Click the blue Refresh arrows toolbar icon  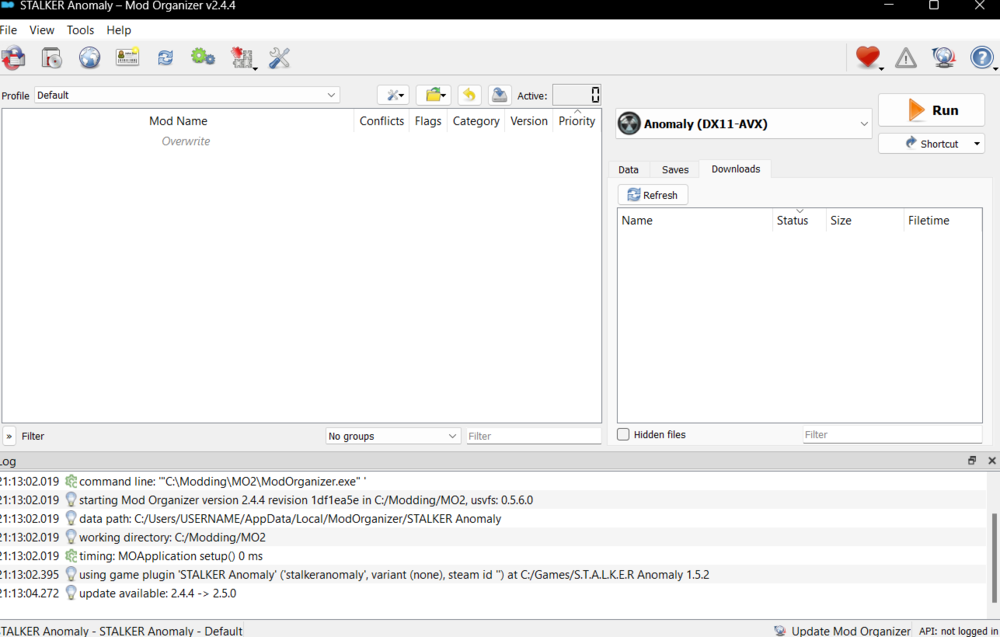click(x=165, y=58)
